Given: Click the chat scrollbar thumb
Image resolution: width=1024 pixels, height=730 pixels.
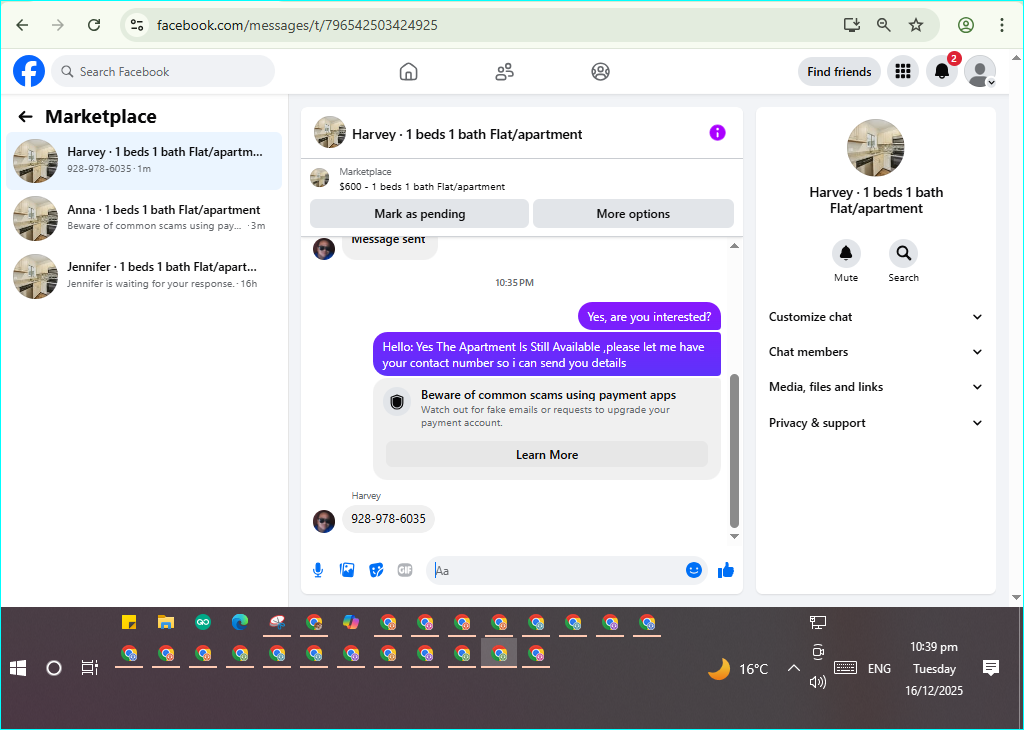Looking at the screenshot, I should point(734,451).
